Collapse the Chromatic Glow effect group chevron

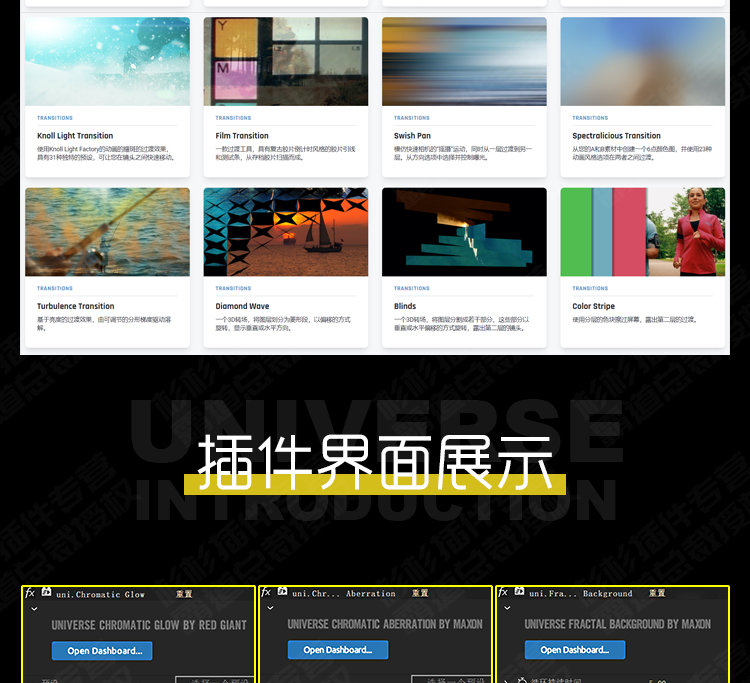(34, 609)
